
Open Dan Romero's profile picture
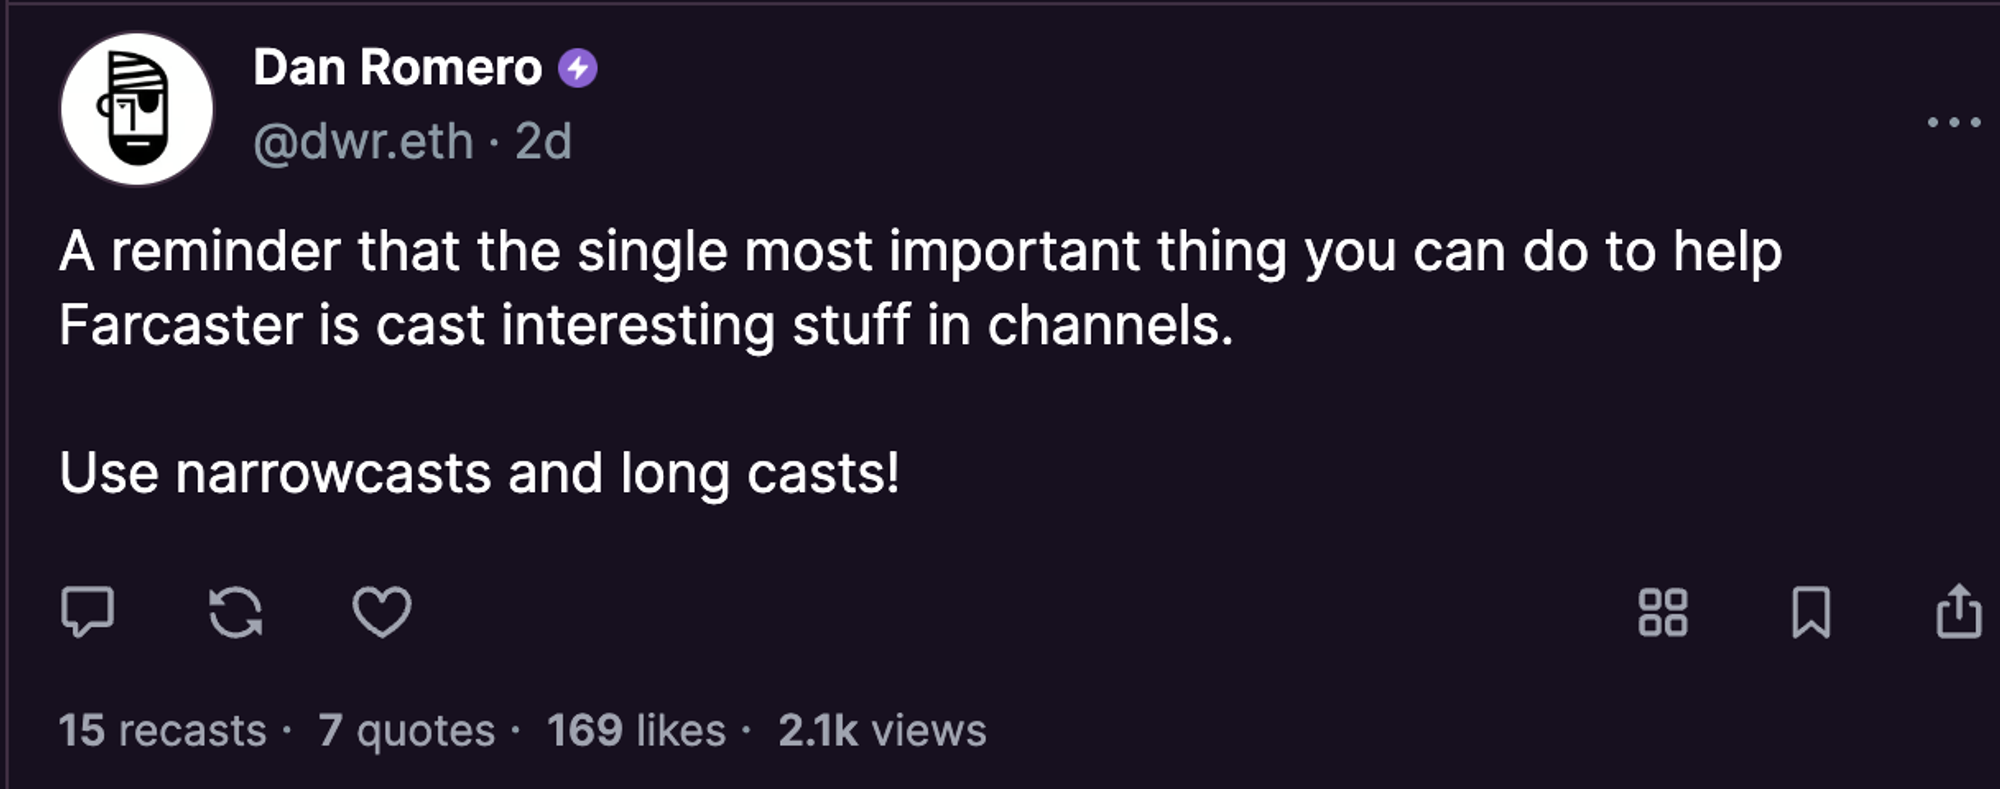(x=137, y=109)
